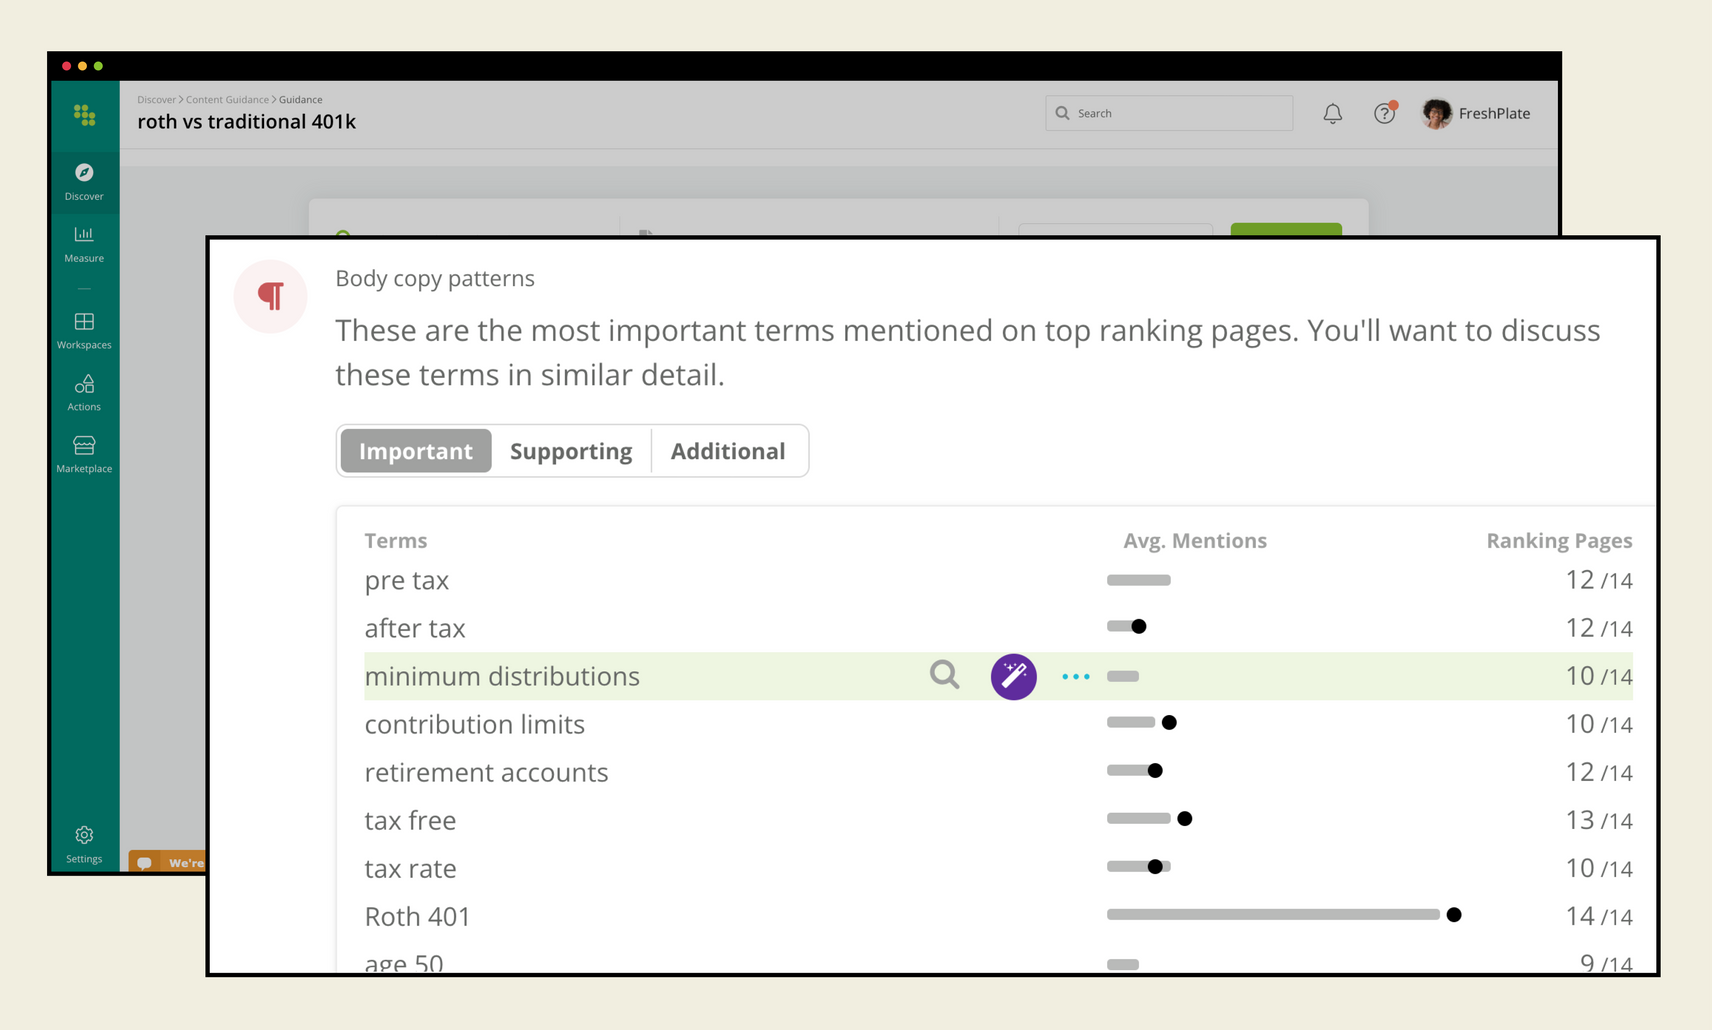Viewport: 1712px width, 1030px height.
Task: Click the purple magic wand icon
Action: pos(1013,676)
